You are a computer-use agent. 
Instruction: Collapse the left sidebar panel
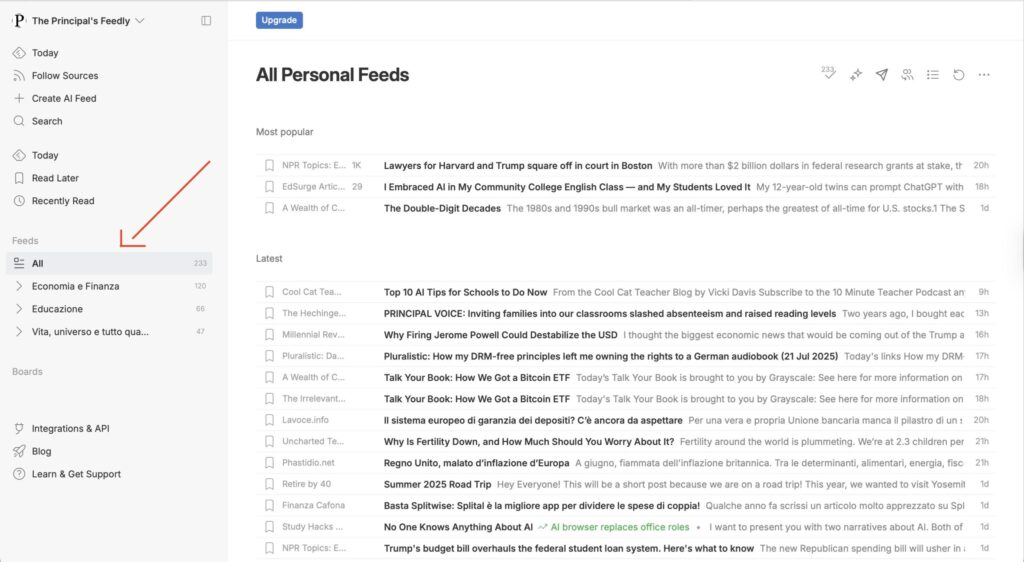pos(206,20)
